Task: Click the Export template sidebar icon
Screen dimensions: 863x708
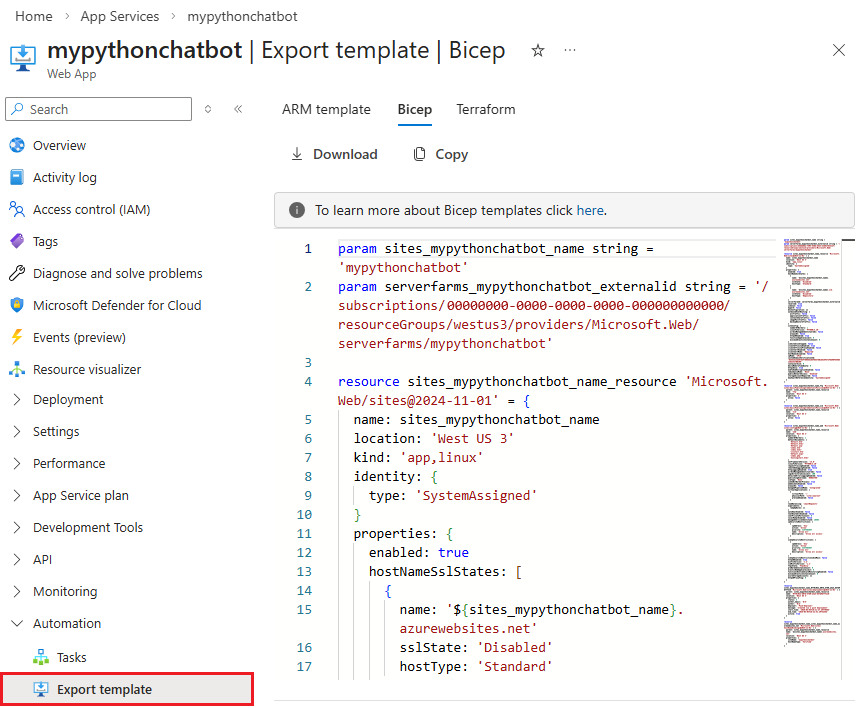Action: 41,689
